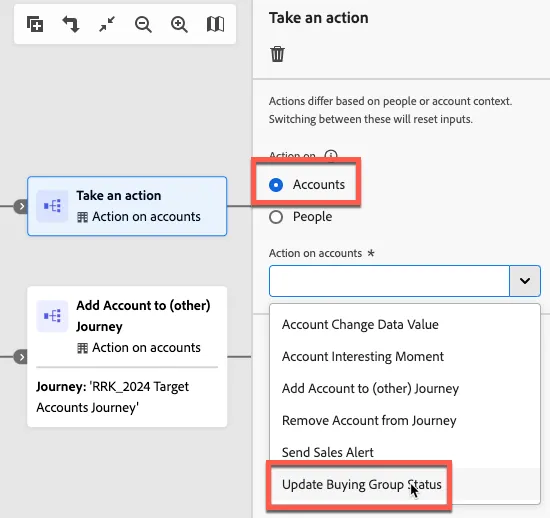Delete the action using the trash icon
Image resolution: width=550 pixels, height=518 pixels.
(277, 54)
